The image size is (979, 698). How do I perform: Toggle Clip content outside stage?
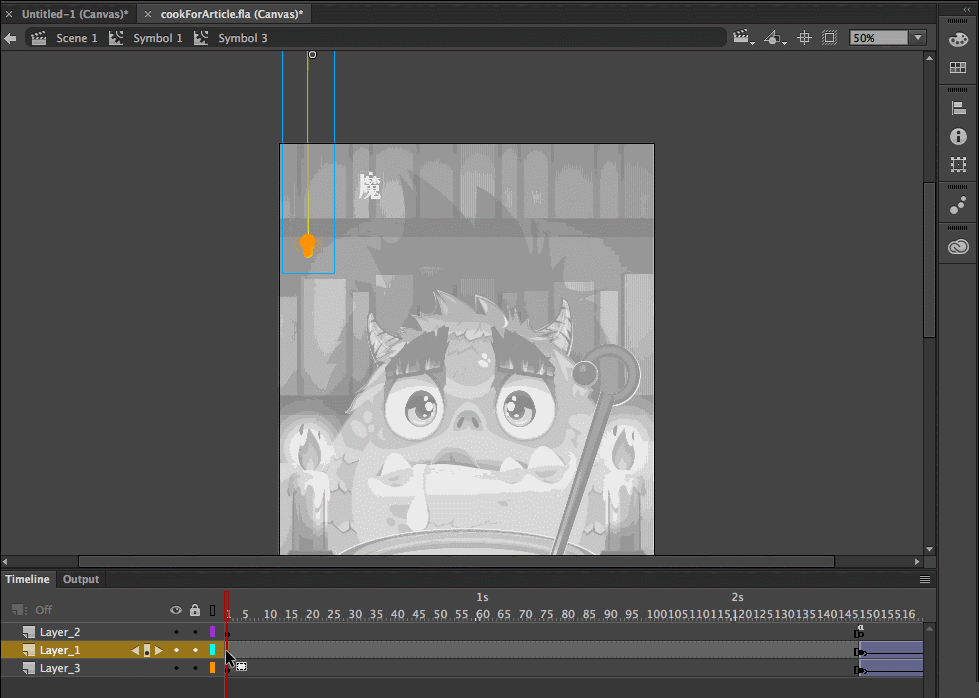click(x=830, y=38)
